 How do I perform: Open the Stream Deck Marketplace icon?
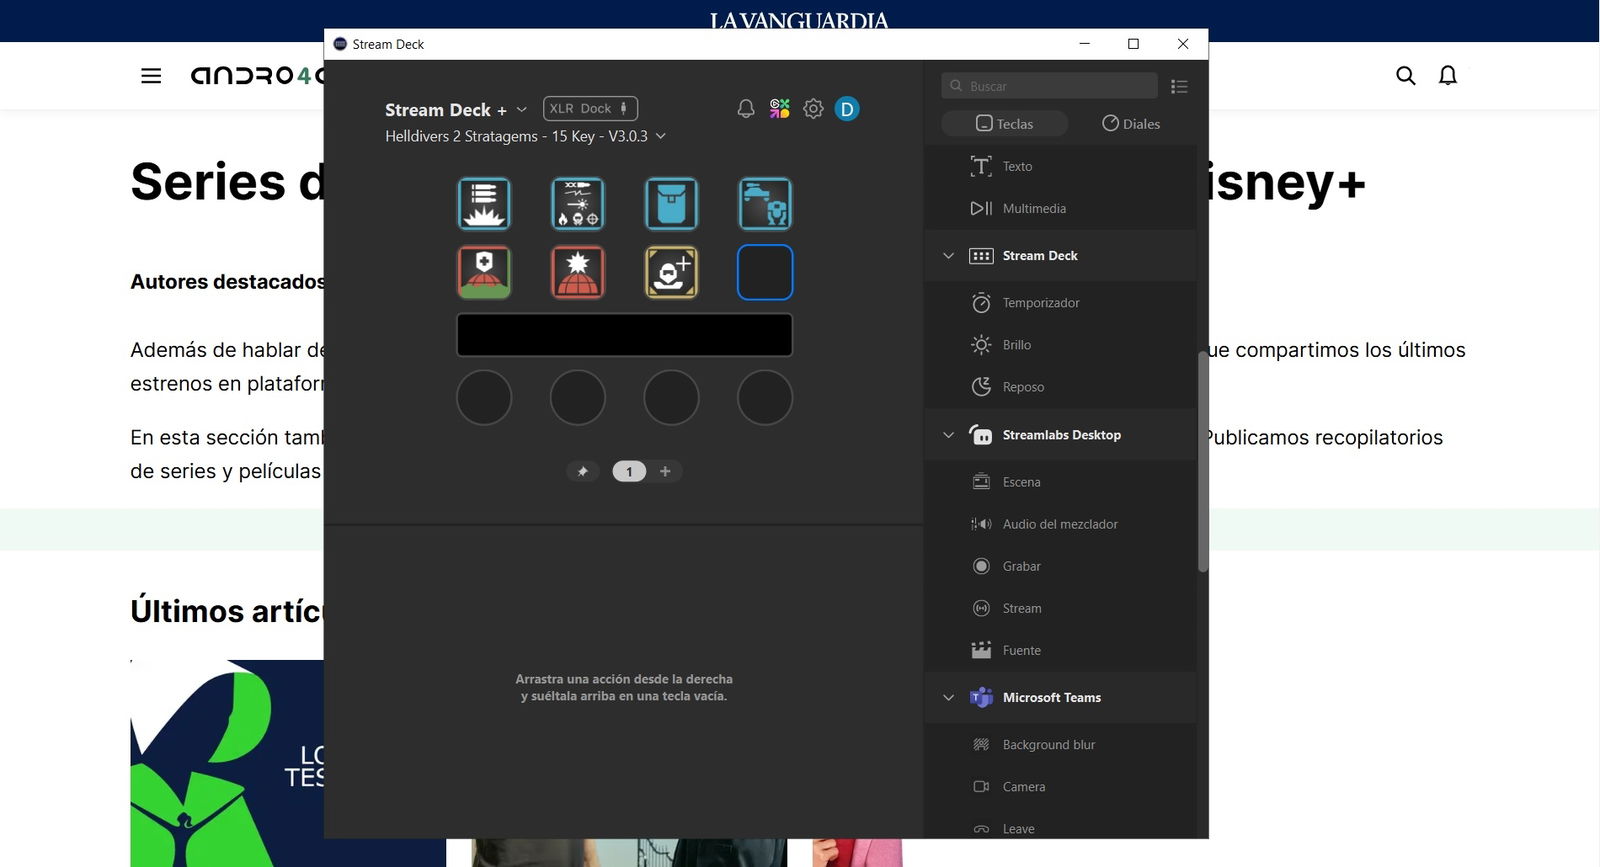[x=780, y=109]
